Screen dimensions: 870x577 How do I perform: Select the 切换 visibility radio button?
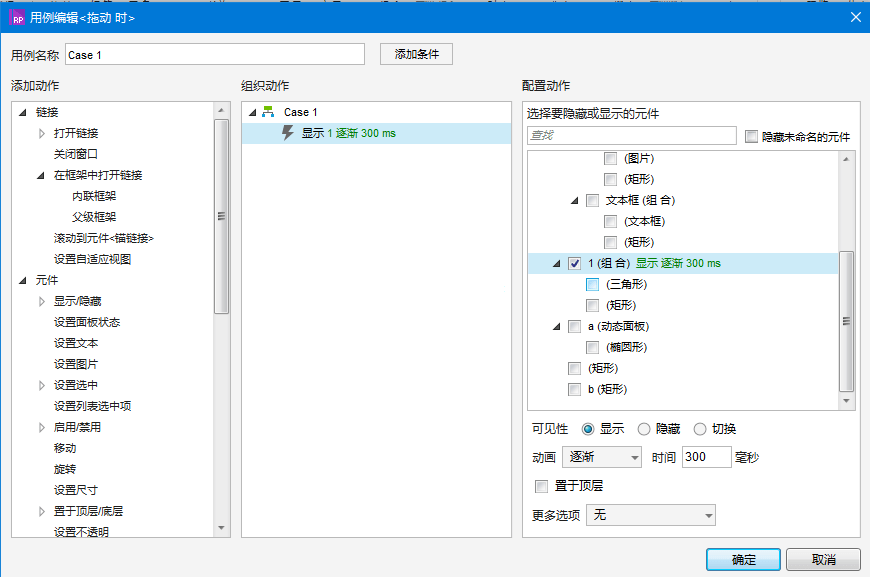[700, 429]
